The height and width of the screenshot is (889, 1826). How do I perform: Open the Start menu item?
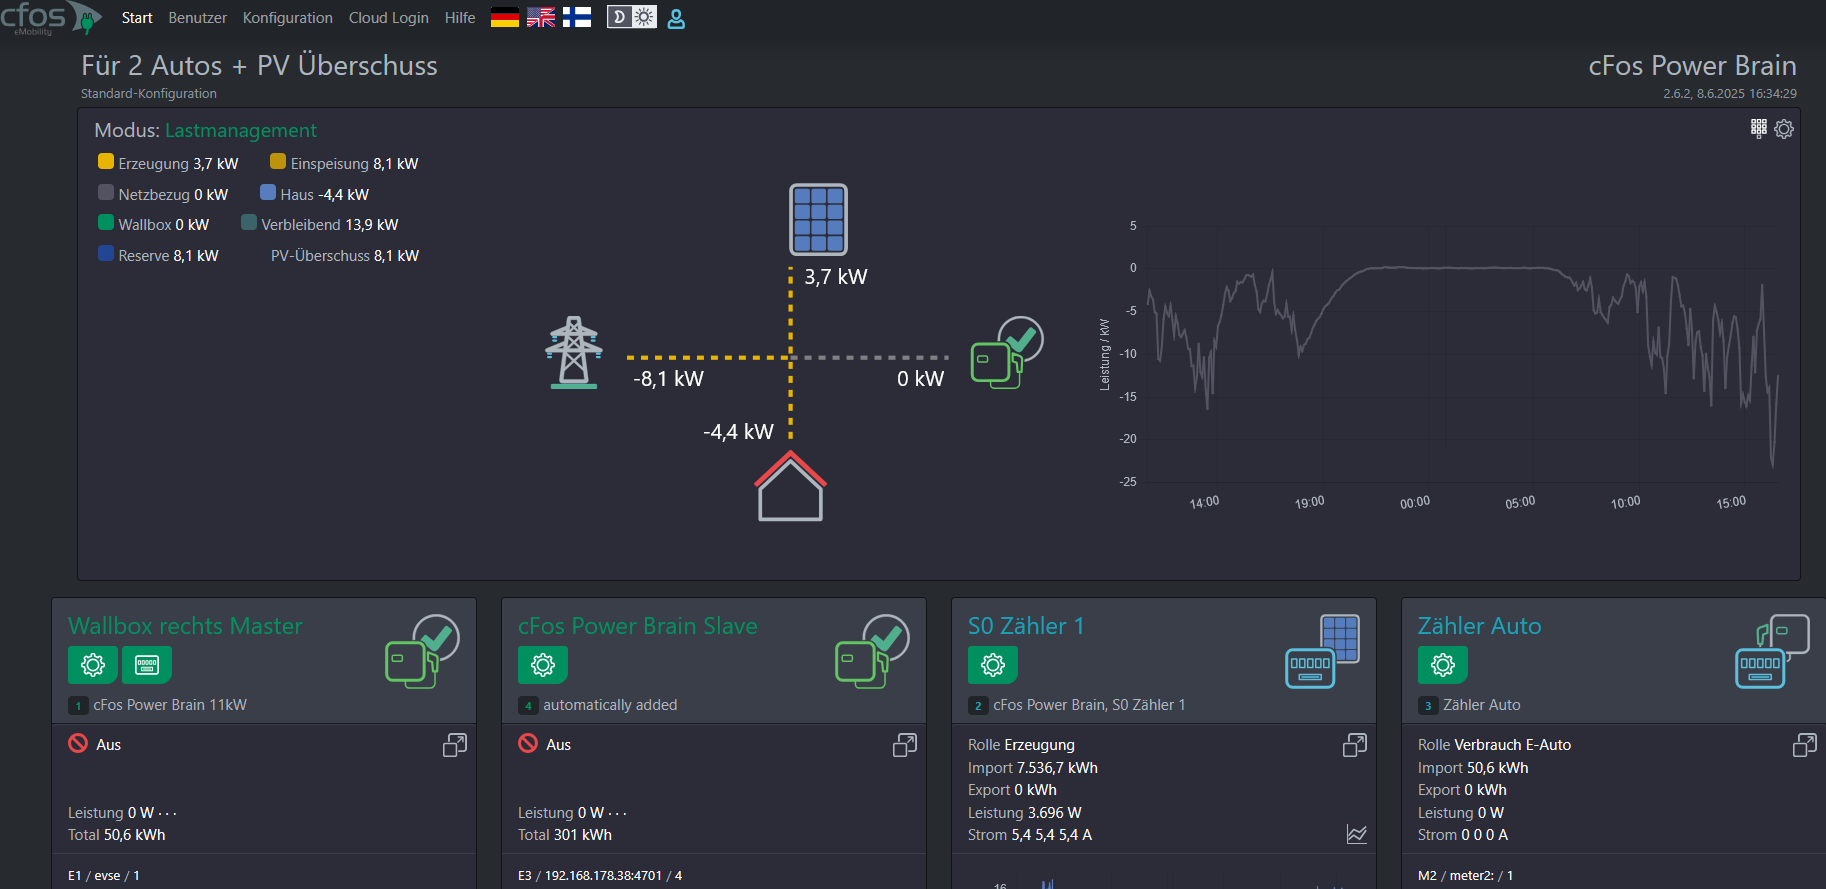[137, 18]
